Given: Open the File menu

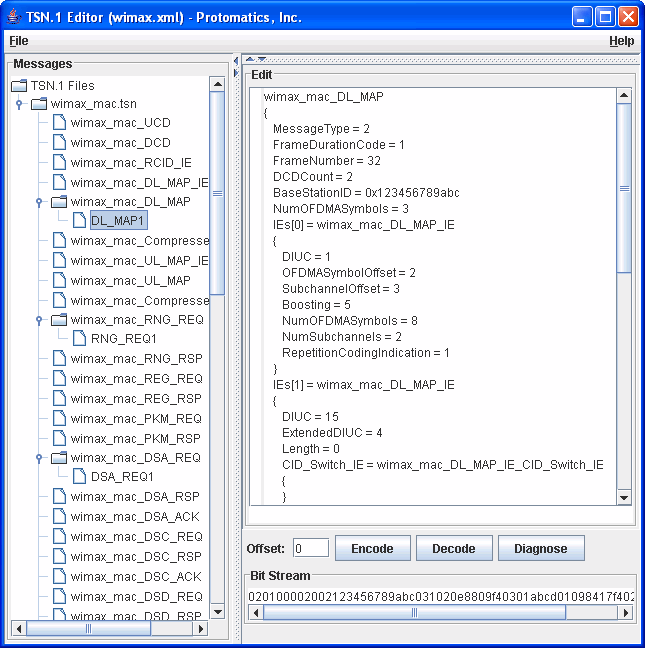Looking at the screenshot, I should (18, 41).
